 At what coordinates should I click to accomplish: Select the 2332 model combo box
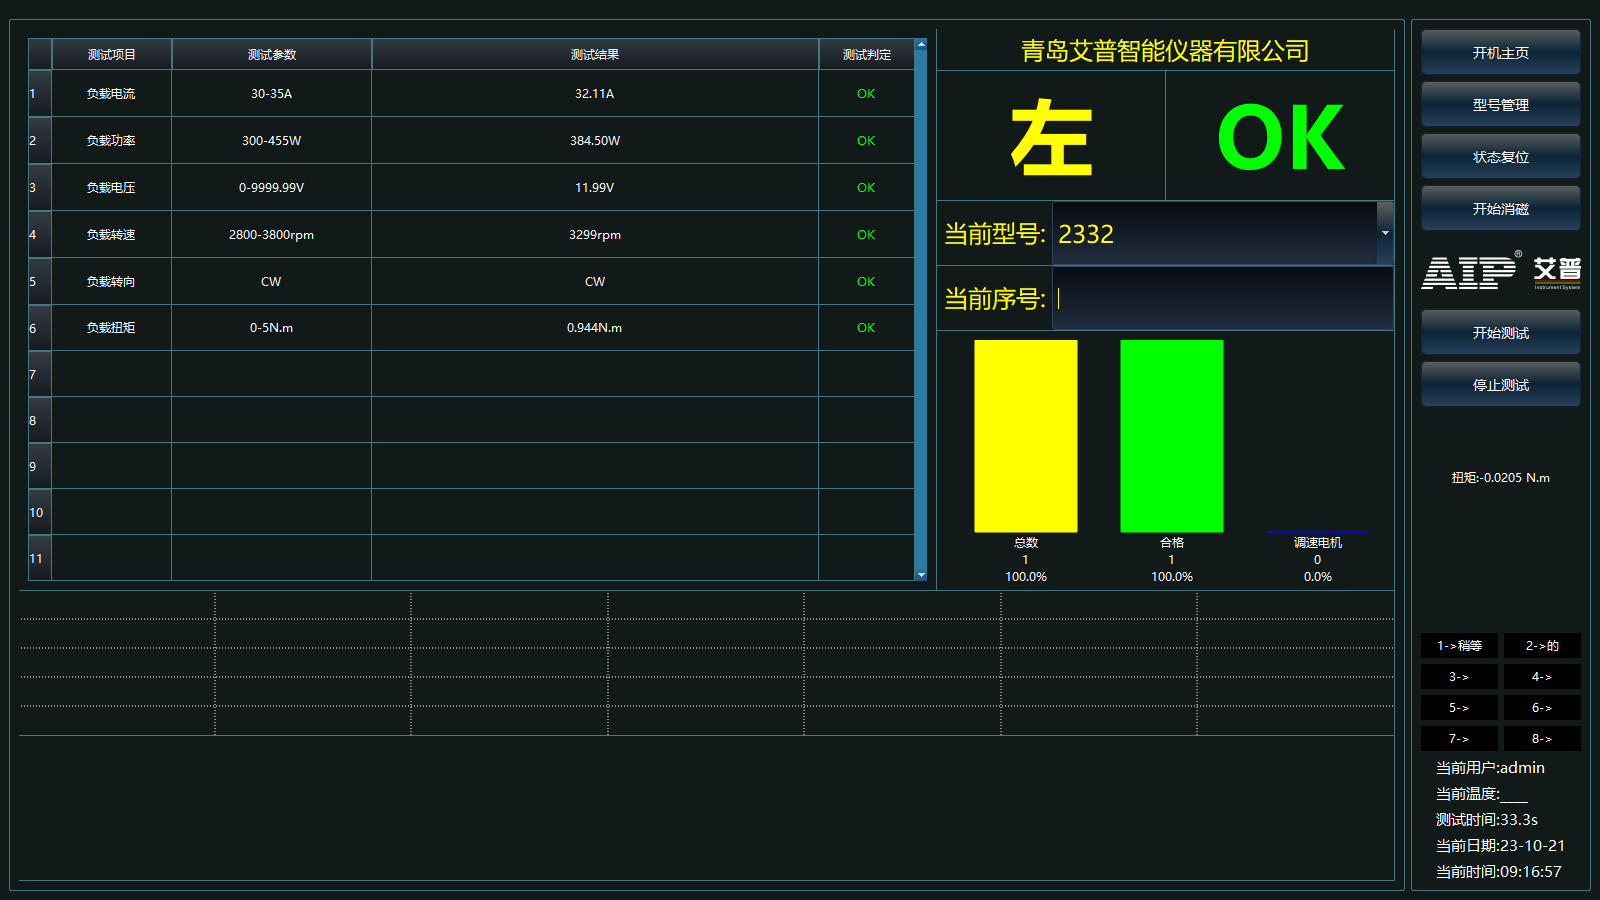1214,234
